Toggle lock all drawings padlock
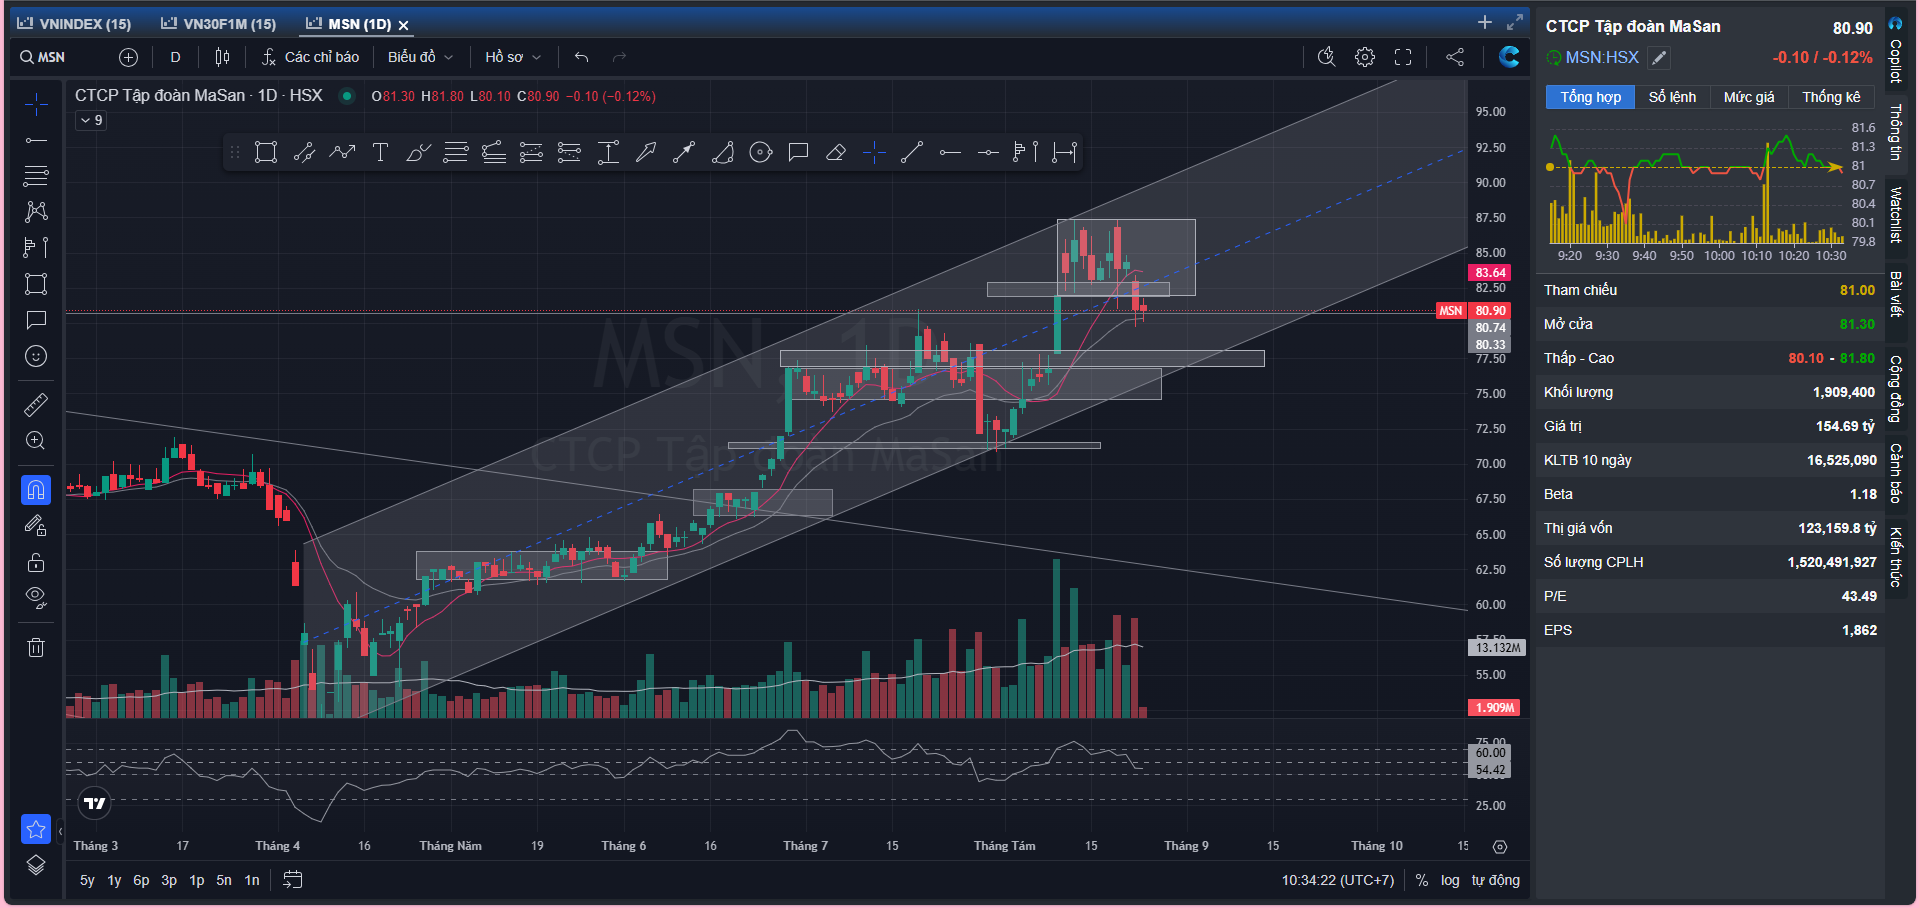Viewport: 1919px width, 908px height. point(36,562)
